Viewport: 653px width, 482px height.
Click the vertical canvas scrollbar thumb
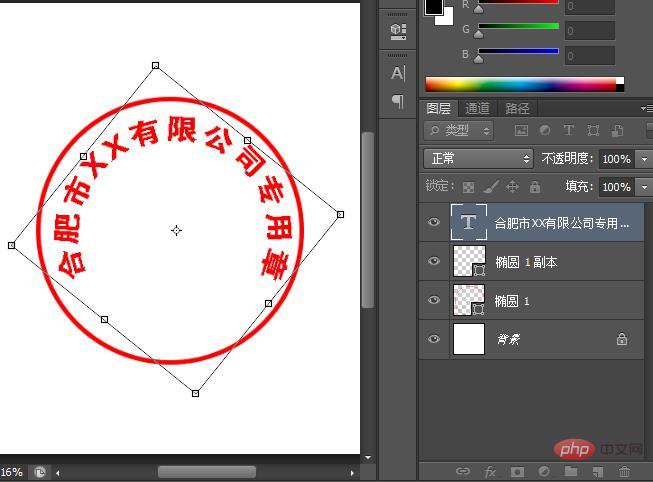pyautogui.click(x=367, y=220)
